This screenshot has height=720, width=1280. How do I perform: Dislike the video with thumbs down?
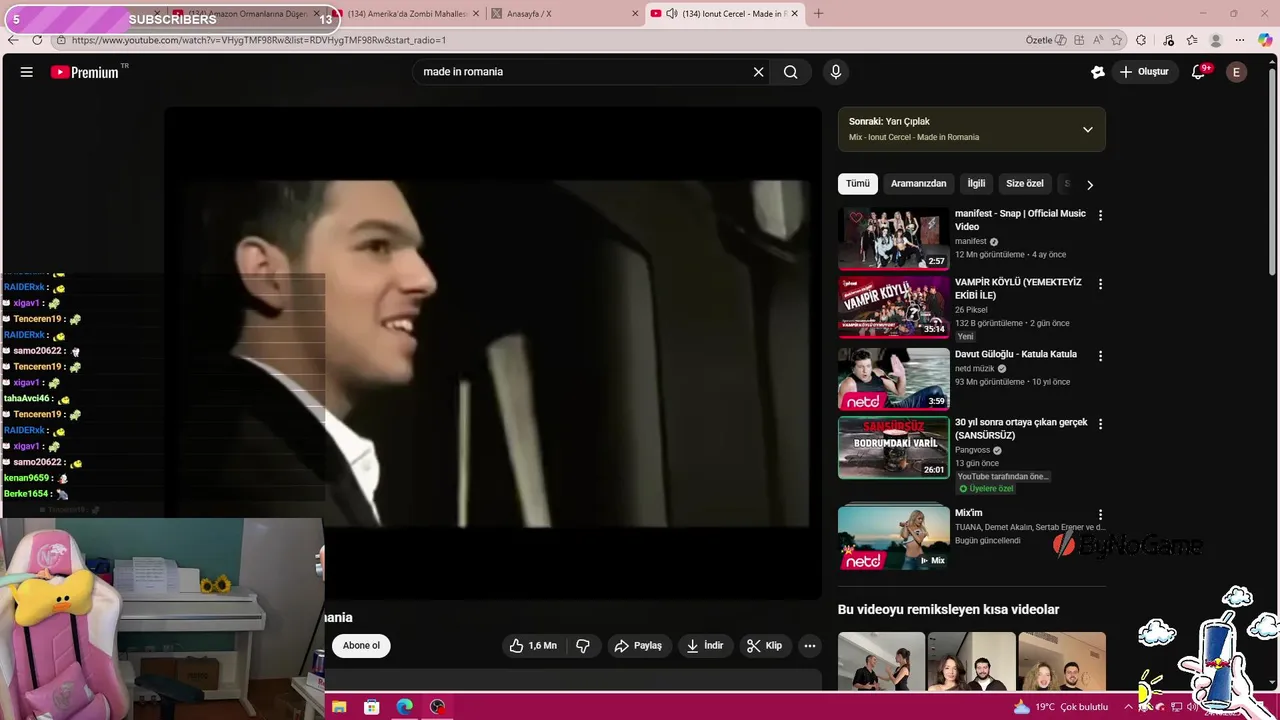tap(583, 646)
